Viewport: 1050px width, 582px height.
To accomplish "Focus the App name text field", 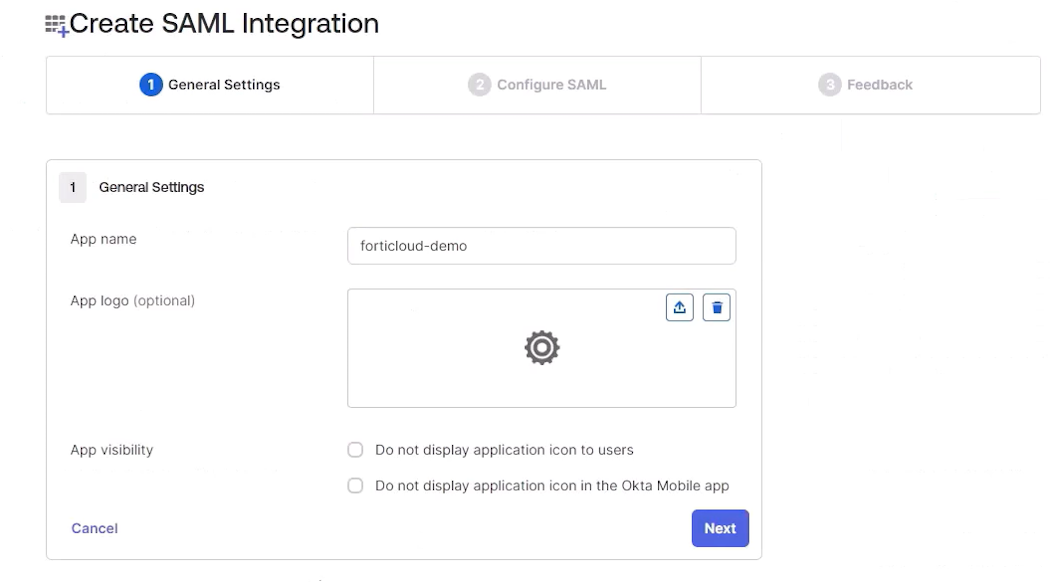I will [x=541, y=246].
